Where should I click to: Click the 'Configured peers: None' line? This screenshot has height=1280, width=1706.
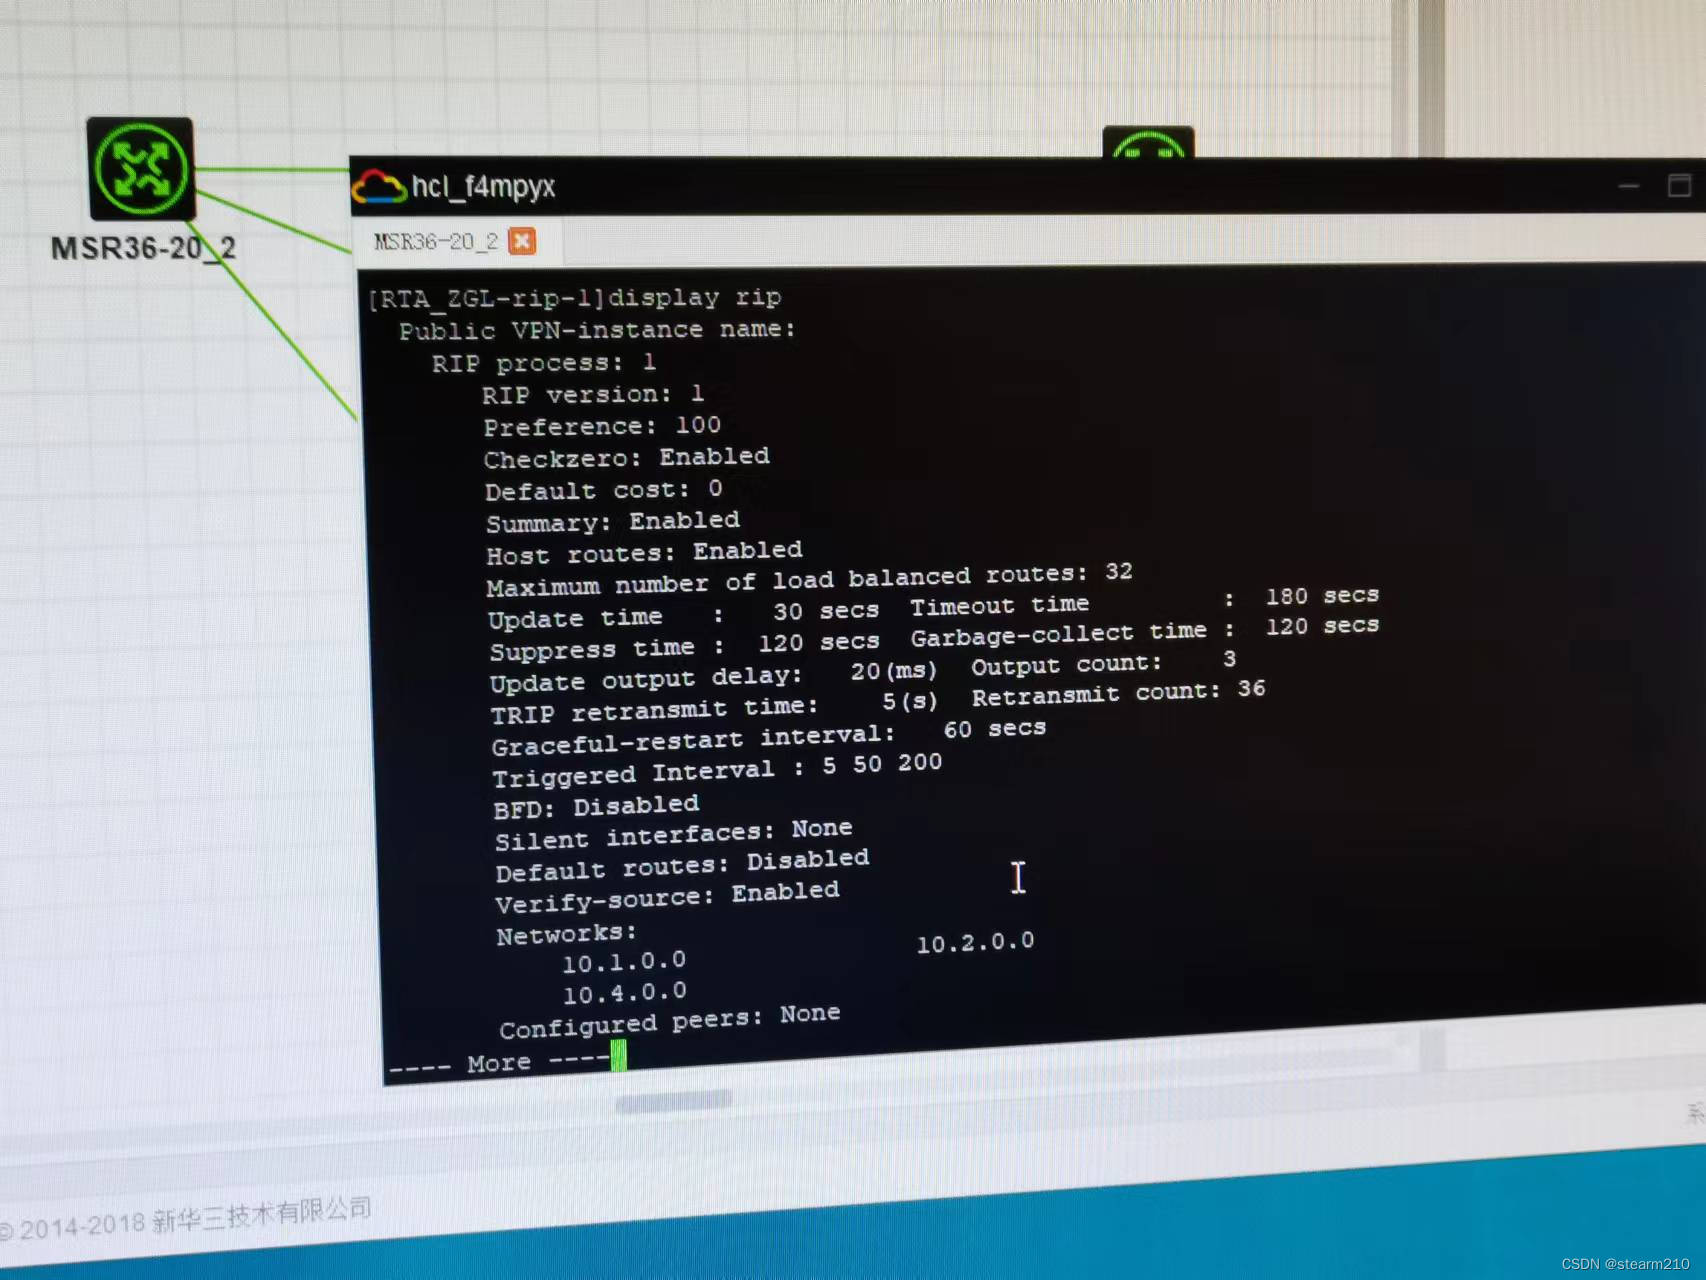click(670, 1021)
